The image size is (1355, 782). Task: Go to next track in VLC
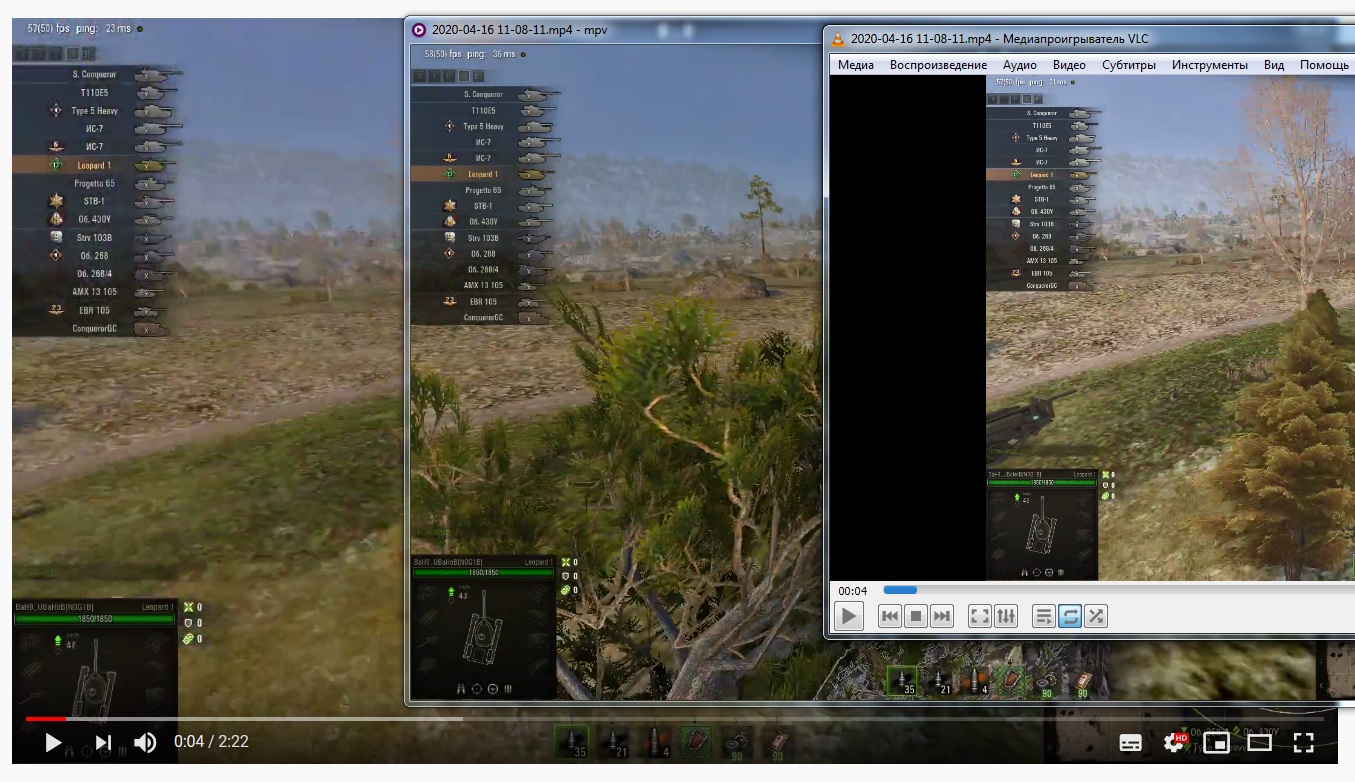942,616
